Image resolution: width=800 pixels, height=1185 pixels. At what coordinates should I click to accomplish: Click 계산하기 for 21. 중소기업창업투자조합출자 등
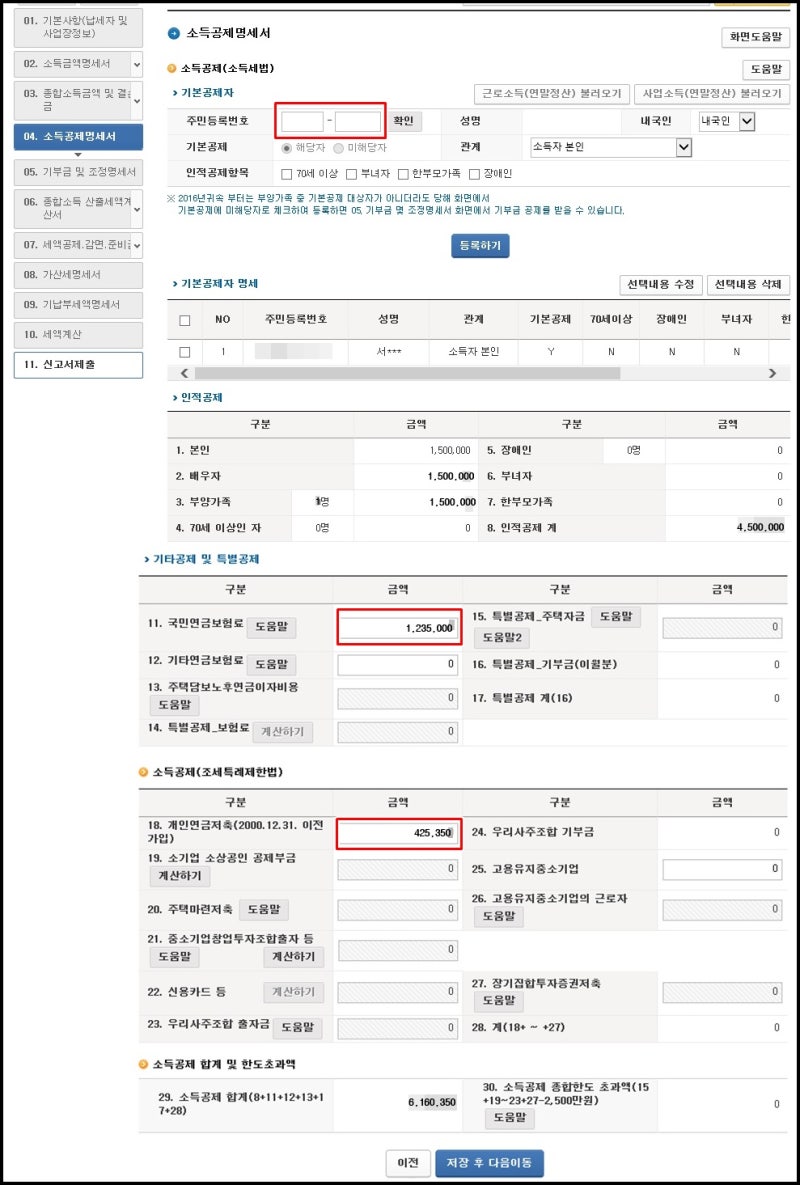[x=294, y=958]
